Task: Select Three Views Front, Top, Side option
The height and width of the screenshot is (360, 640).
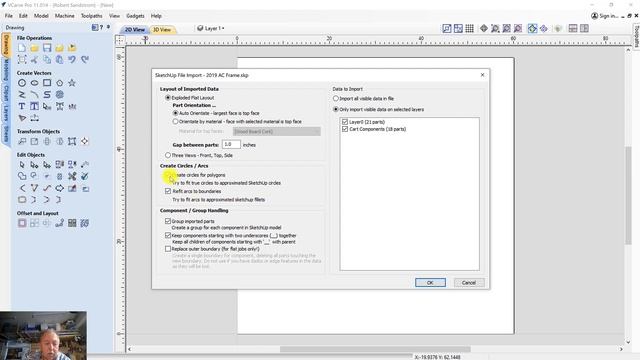Action: pos(168,155)
